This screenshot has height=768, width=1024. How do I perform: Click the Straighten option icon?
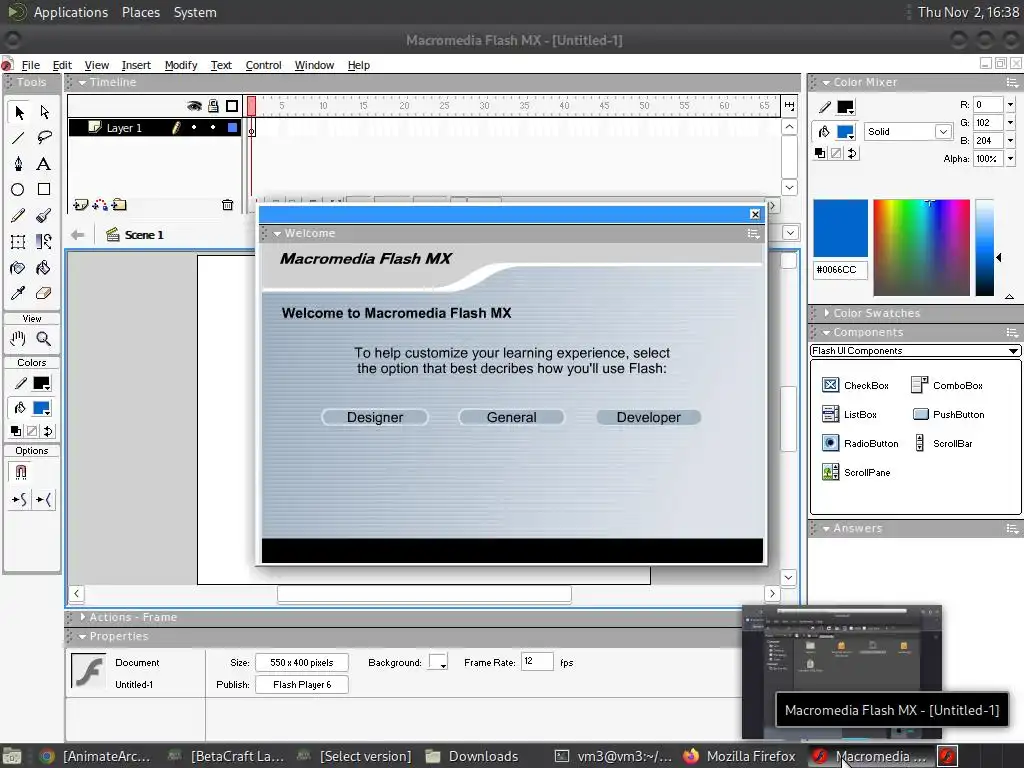pos(44,500)
